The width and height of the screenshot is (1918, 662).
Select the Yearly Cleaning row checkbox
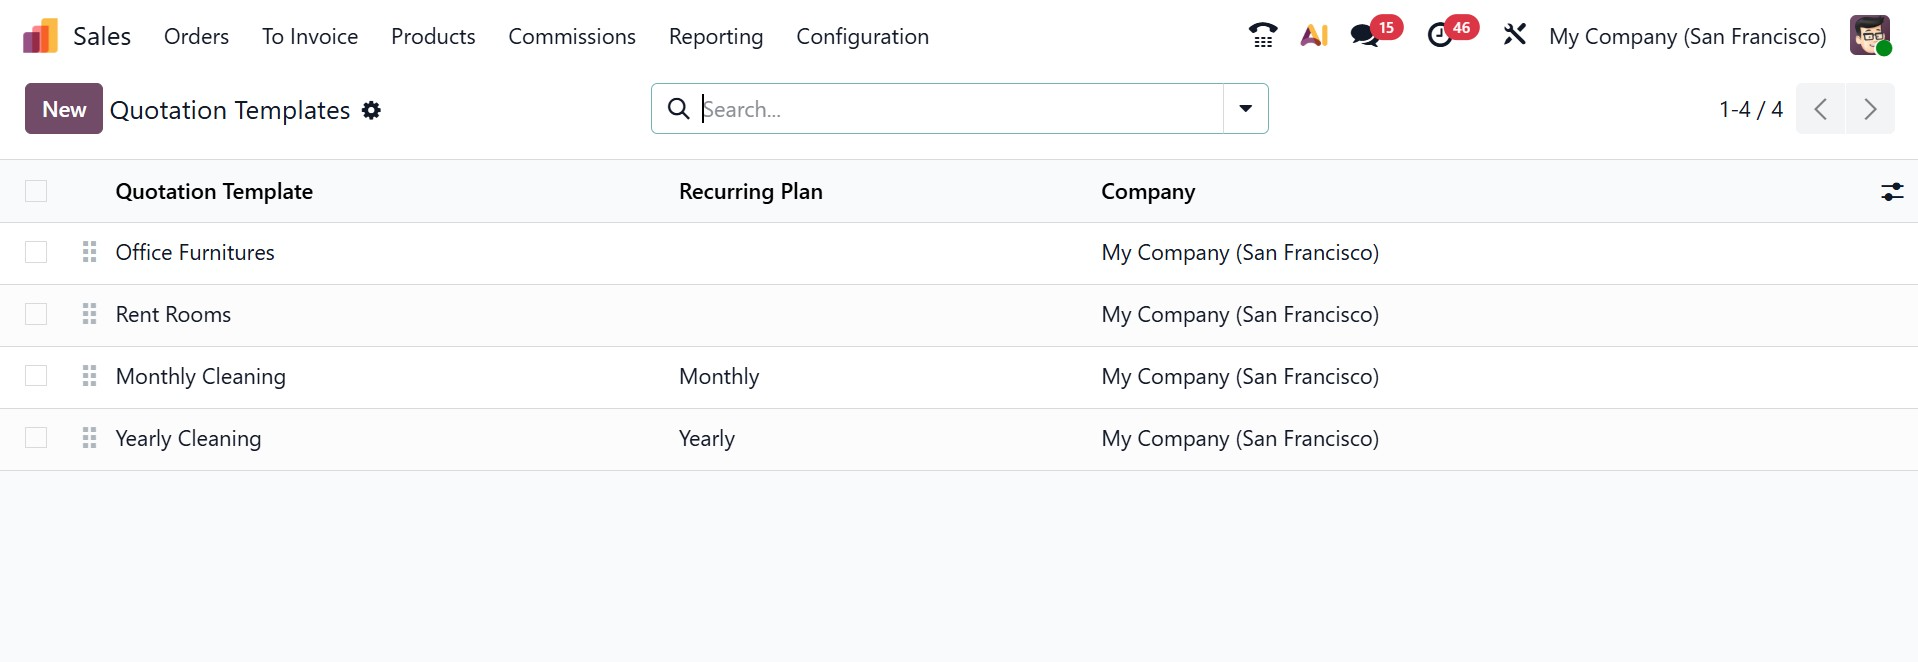(x=36, y=438)
